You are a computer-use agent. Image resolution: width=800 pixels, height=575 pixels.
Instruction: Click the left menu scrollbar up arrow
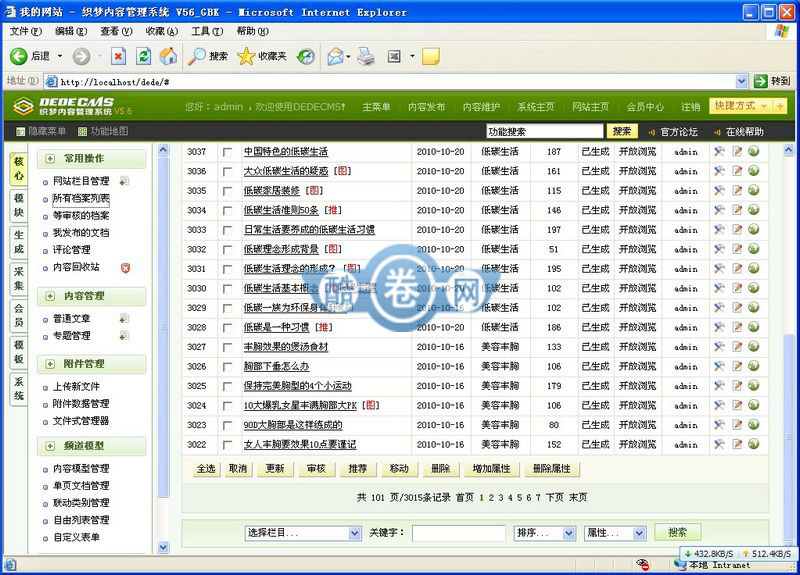[x=163, y=150]
